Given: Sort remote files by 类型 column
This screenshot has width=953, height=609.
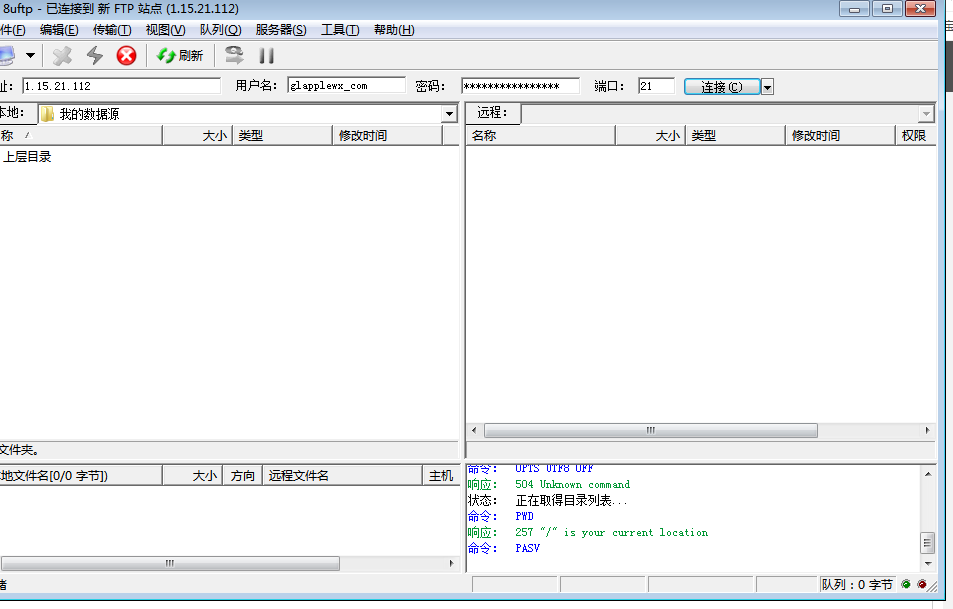Looking at the screenshot, I should [735, 136].
